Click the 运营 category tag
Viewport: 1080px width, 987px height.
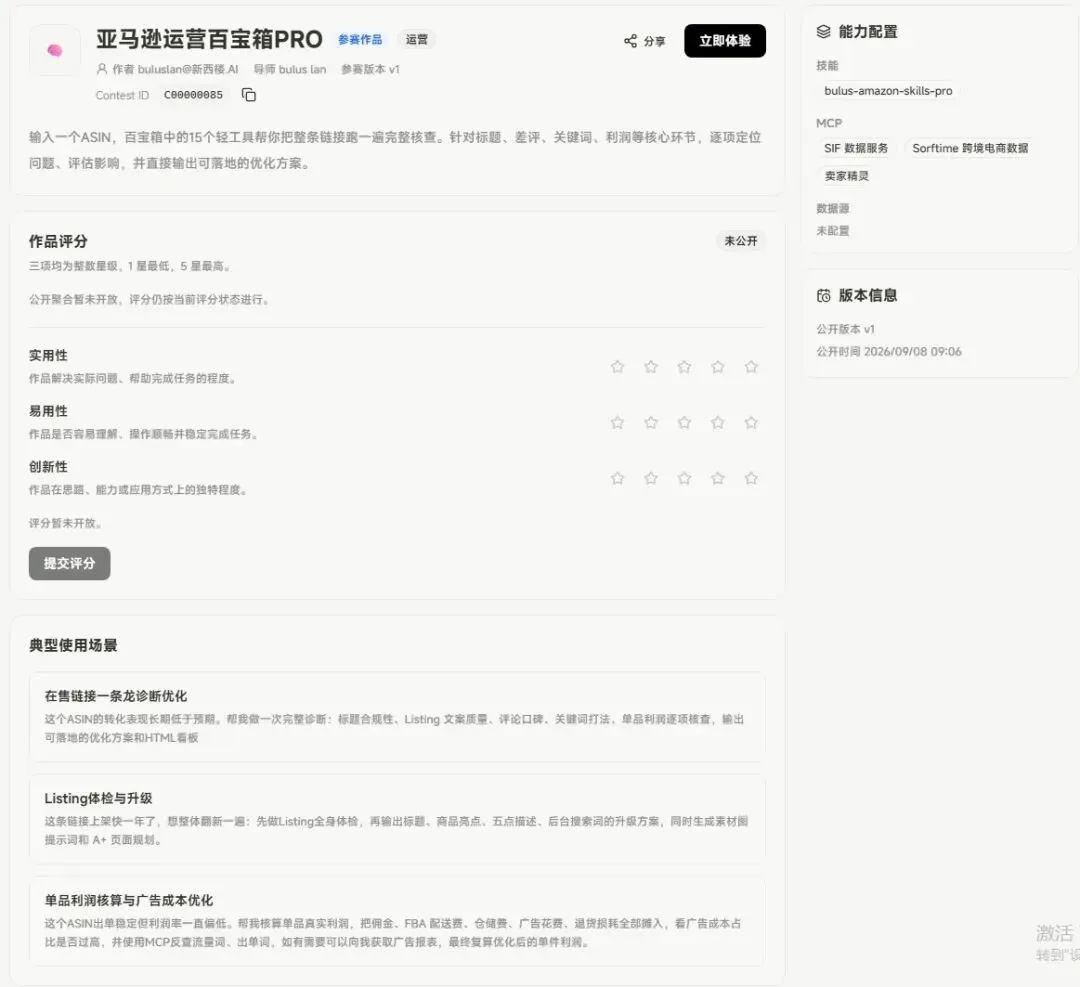[x=416, y=39]
